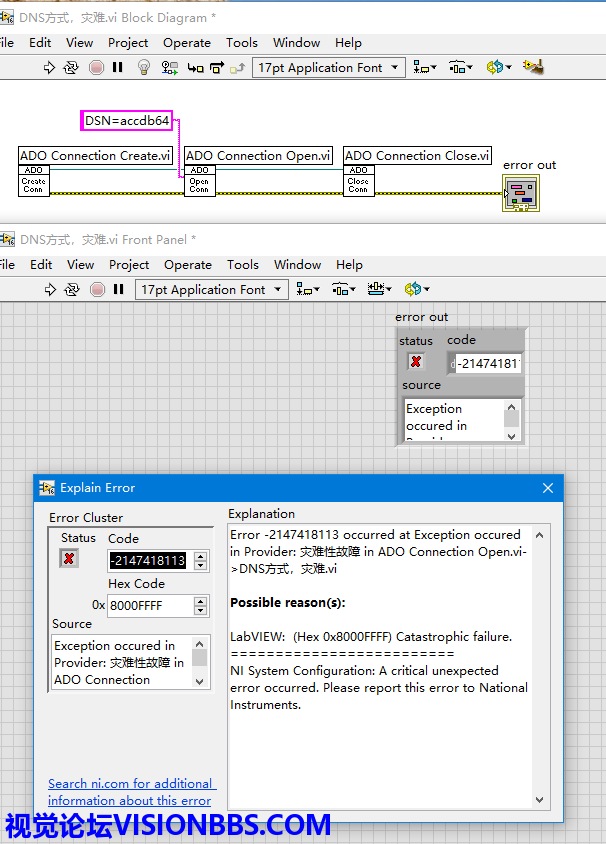This screenshot has width=606, height=844.
Task: Click ADO Connection Create.vi label
Action: pyautogui.click(x=95, y=156)
